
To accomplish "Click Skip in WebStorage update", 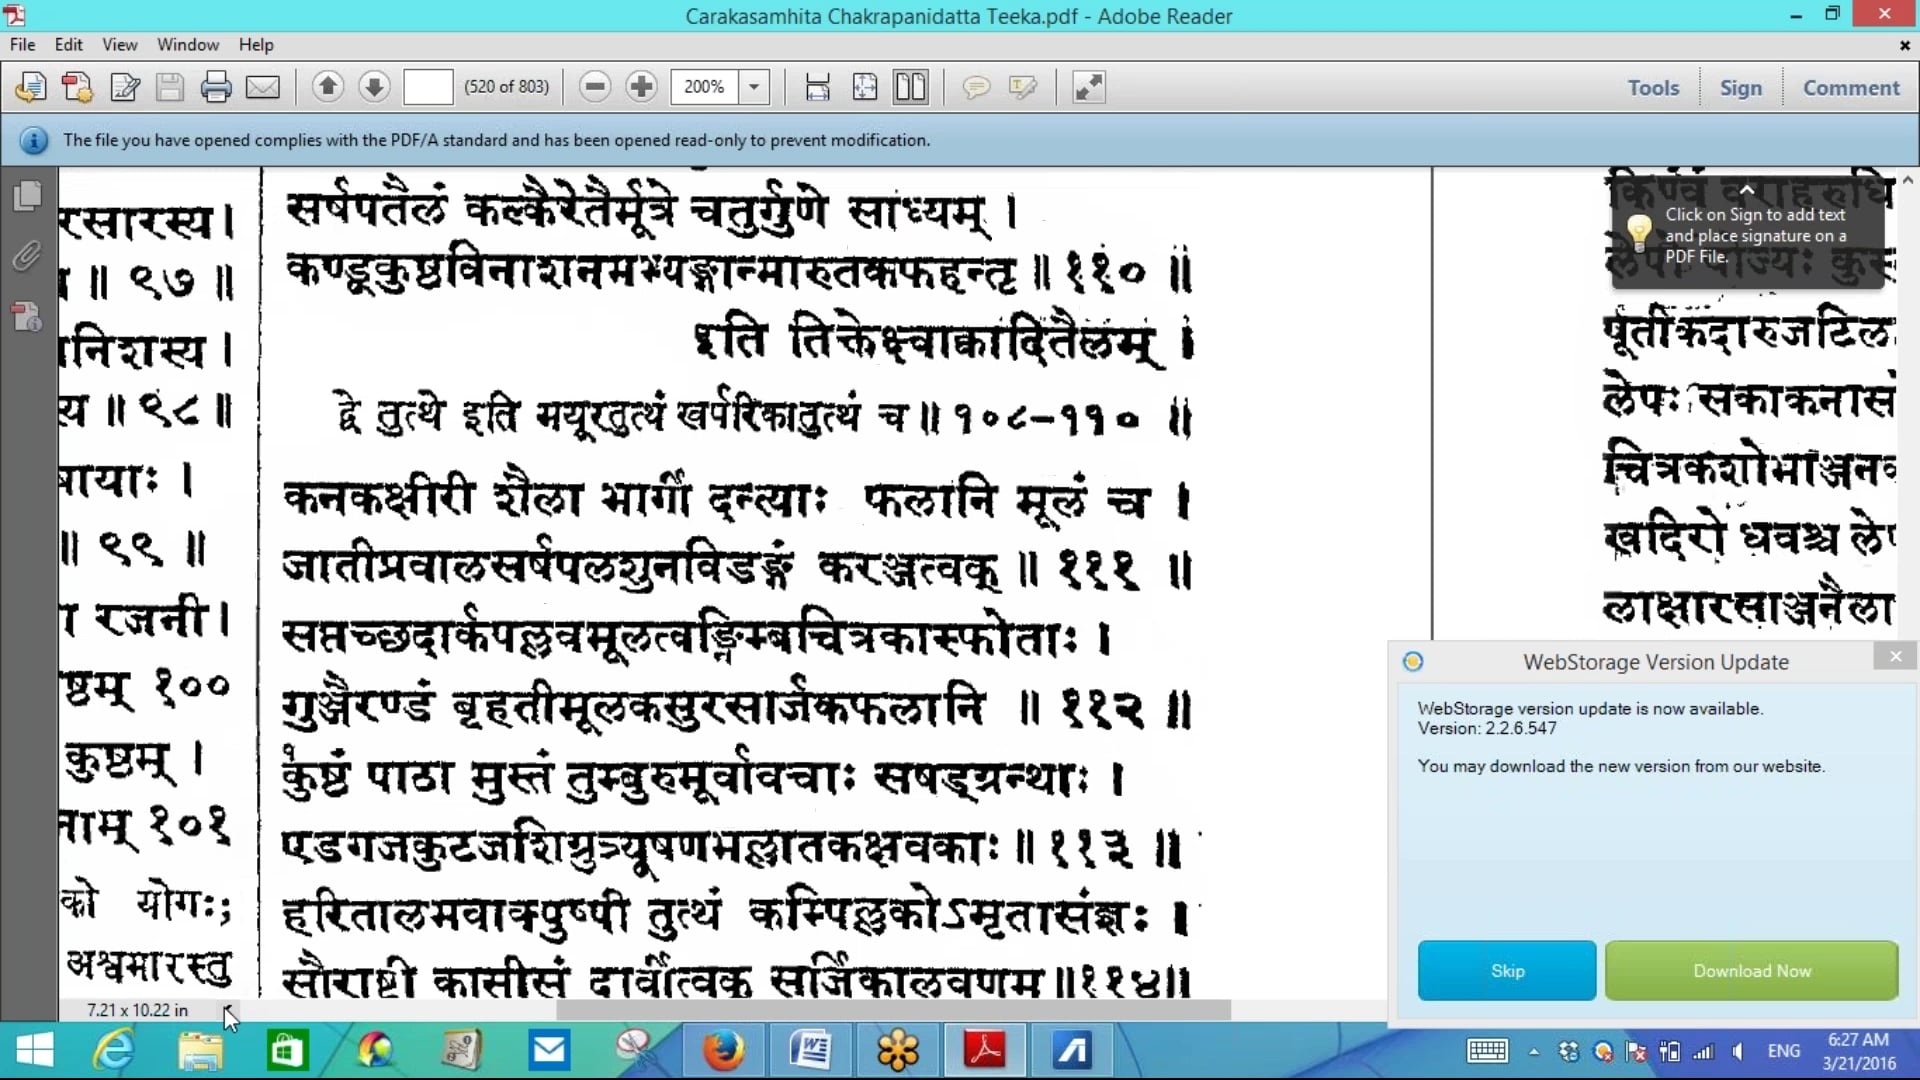I will [1507, 970].
